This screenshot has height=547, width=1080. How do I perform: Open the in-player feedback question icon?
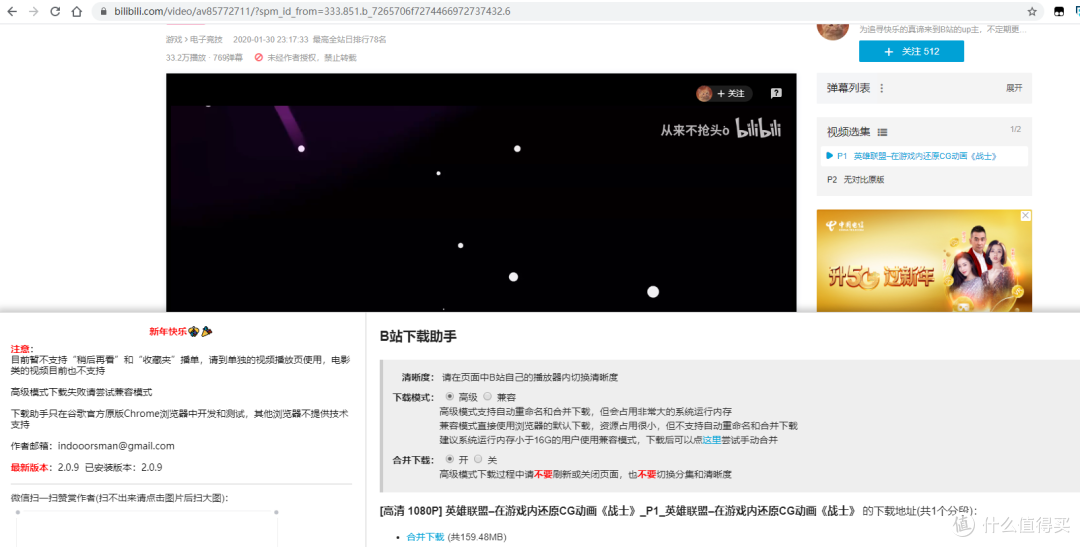point(776,93)
